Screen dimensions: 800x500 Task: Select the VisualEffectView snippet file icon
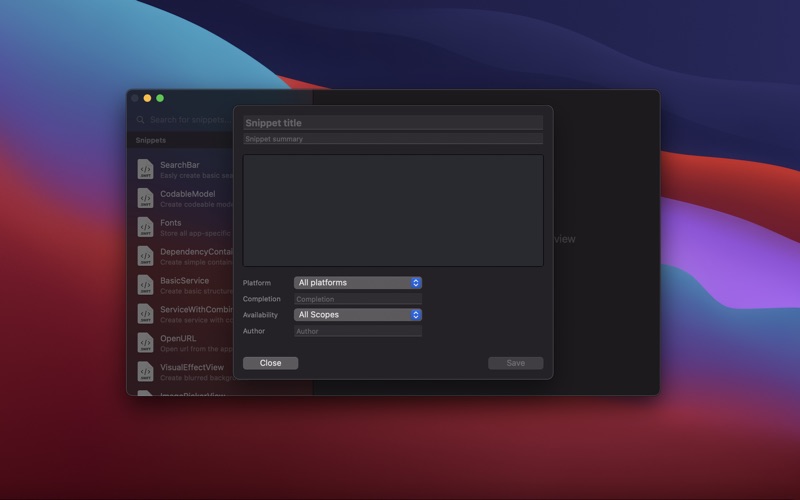(145, 372)
